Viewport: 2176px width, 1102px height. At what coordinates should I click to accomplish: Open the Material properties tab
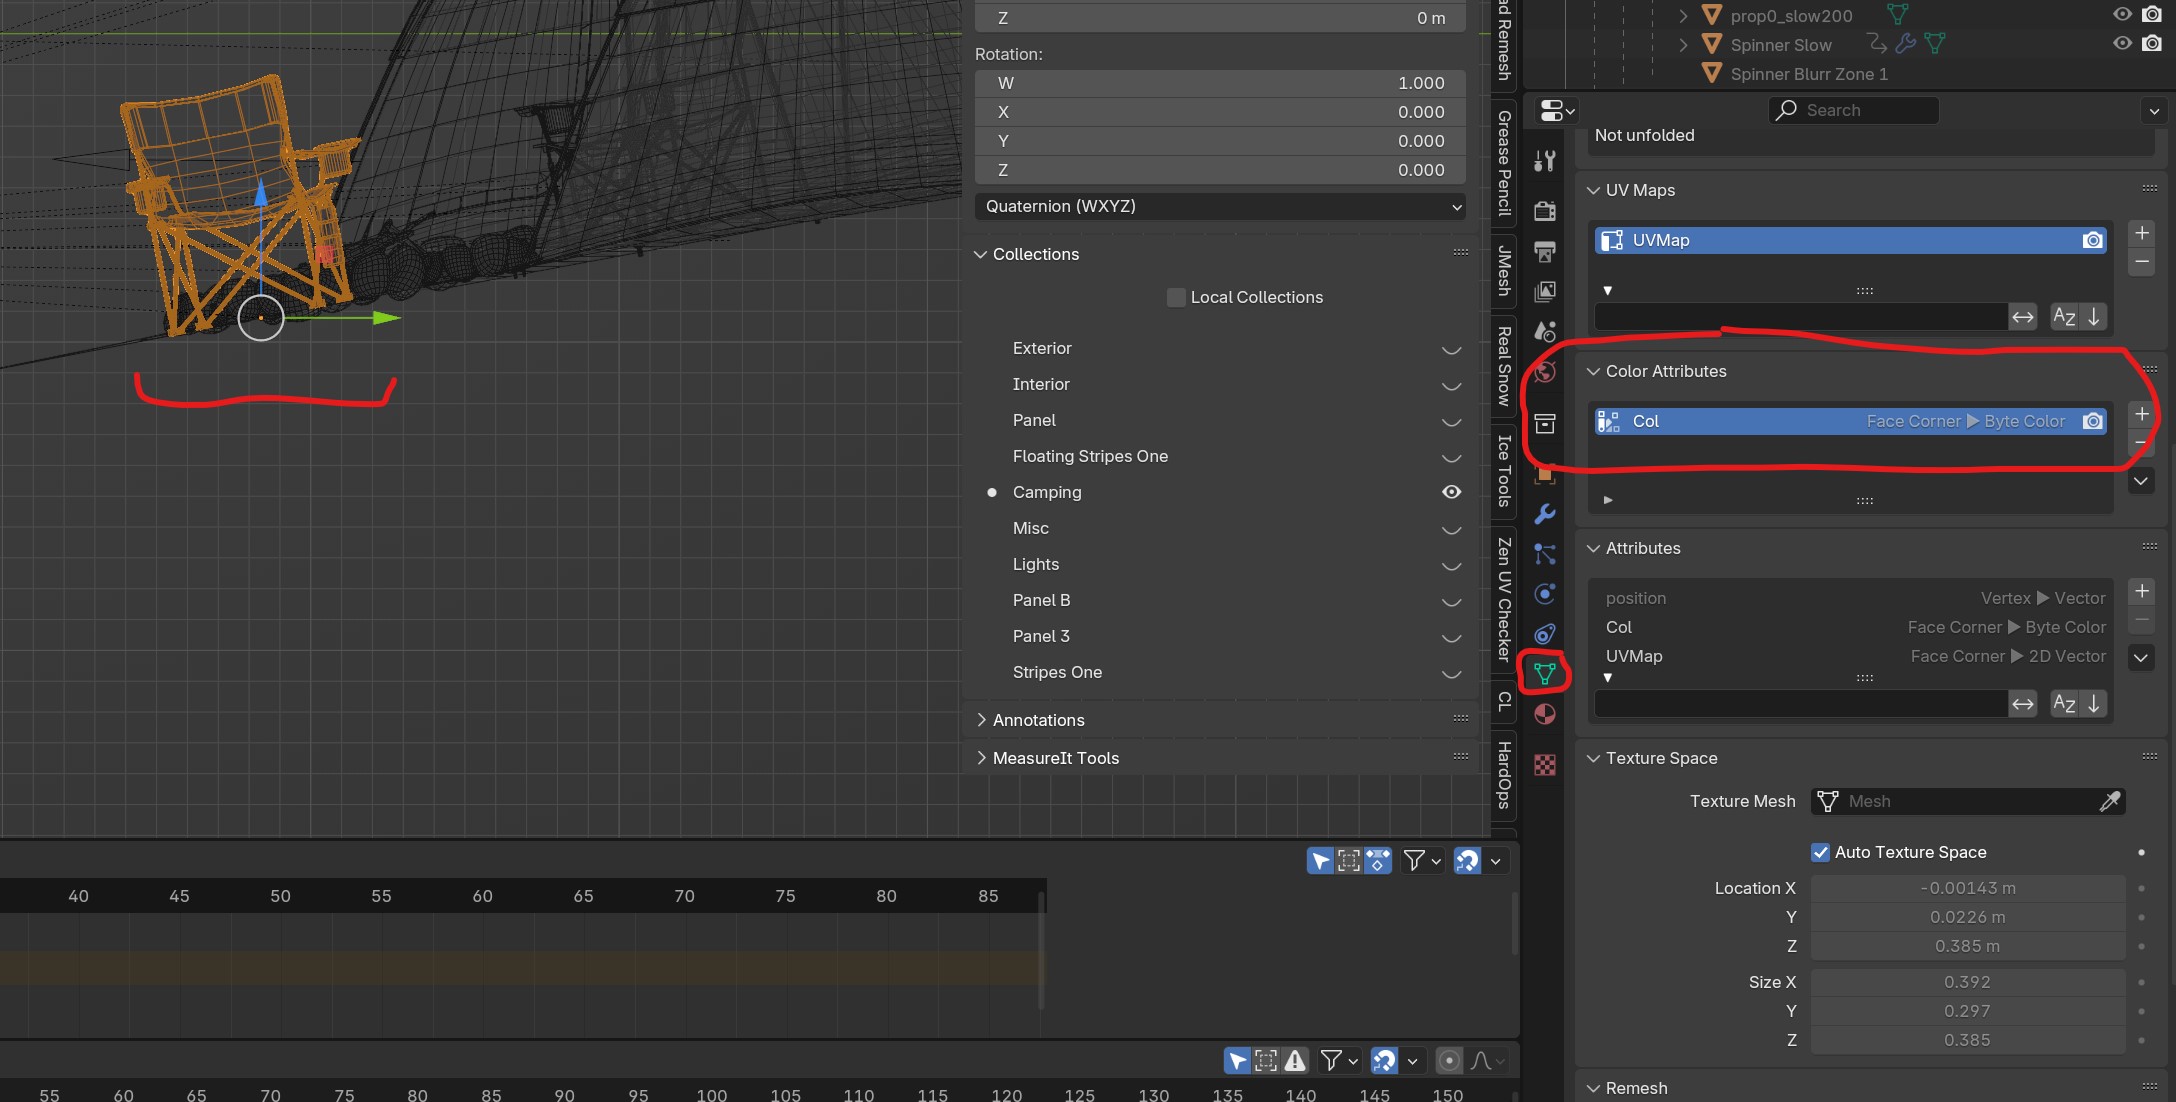point(1545,714)
